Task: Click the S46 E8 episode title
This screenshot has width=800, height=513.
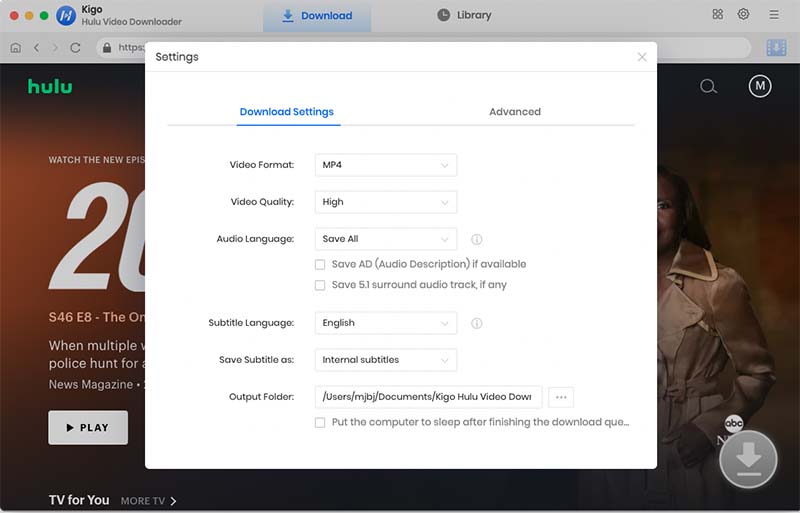Action: click(97, 317)
